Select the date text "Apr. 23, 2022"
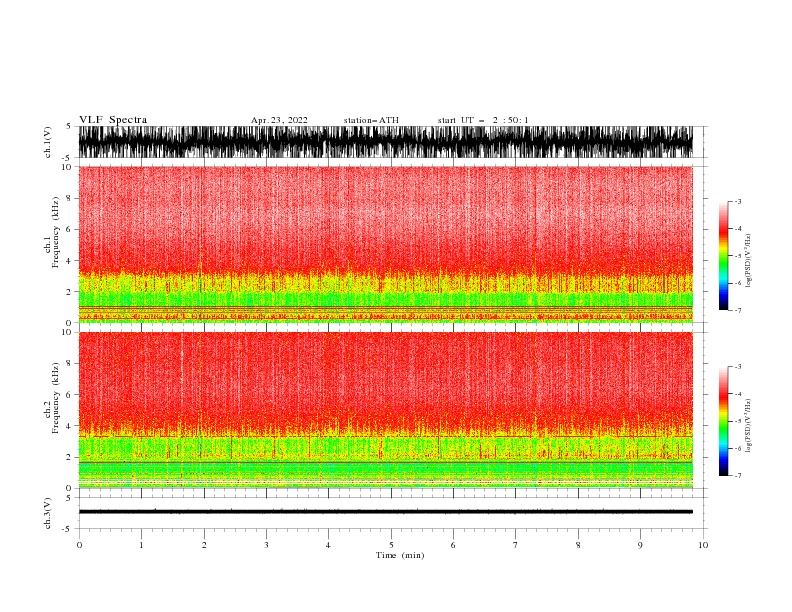The height and width of the screenshot is (612, 792). tap(279, 120)
